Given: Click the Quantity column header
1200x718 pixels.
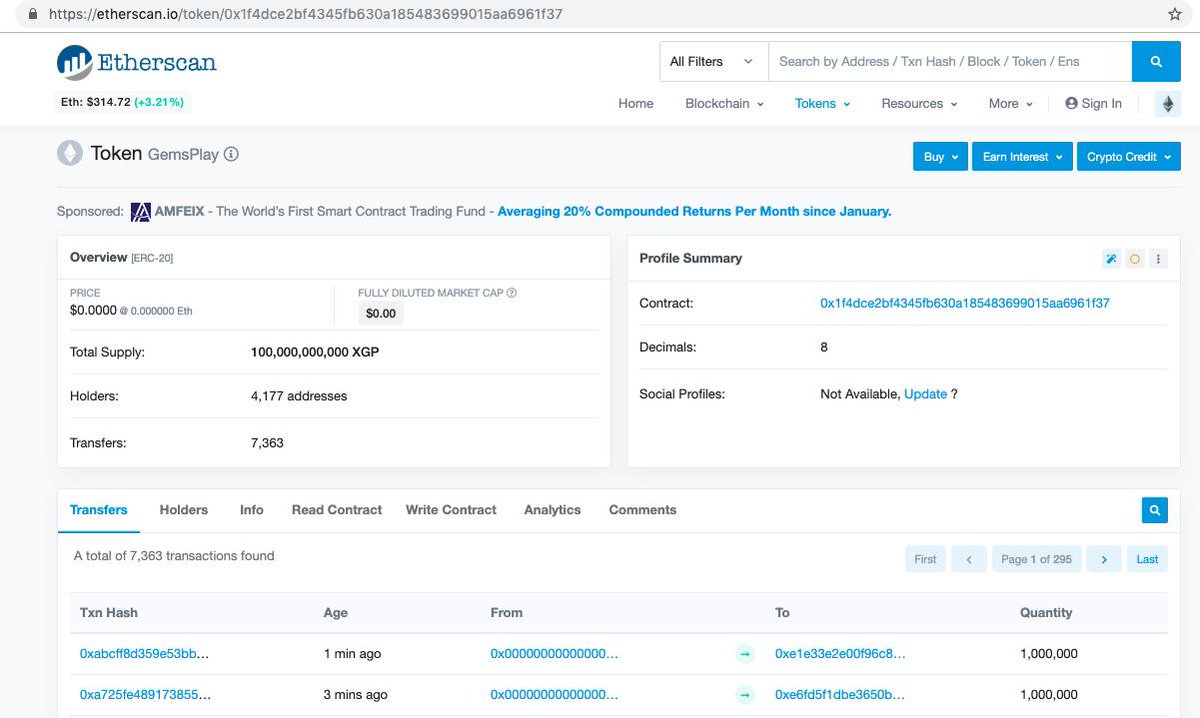Looking at the screenshot, I should [1046, 612].
